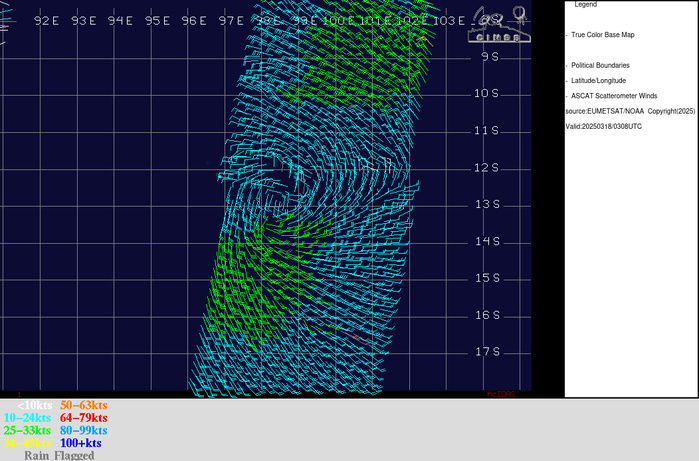Select 'Latitude/Longitude' legend entry
This screenshot has height=461, width=699.
click(598, 81)
